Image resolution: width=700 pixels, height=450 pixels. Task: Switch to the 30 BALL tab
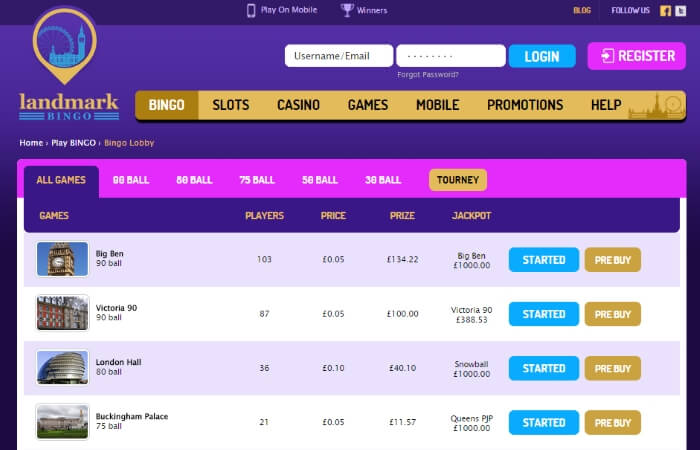pos(383,180)
